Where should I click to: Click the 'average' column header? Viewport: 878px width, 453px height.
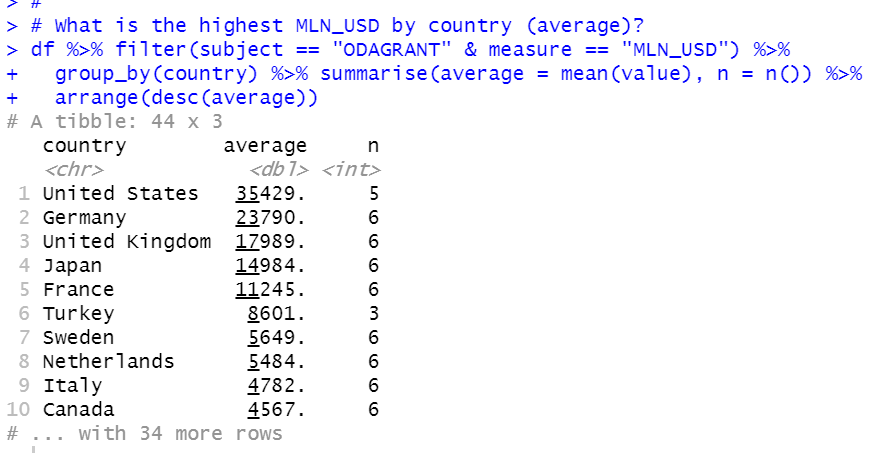coord(265,147)
